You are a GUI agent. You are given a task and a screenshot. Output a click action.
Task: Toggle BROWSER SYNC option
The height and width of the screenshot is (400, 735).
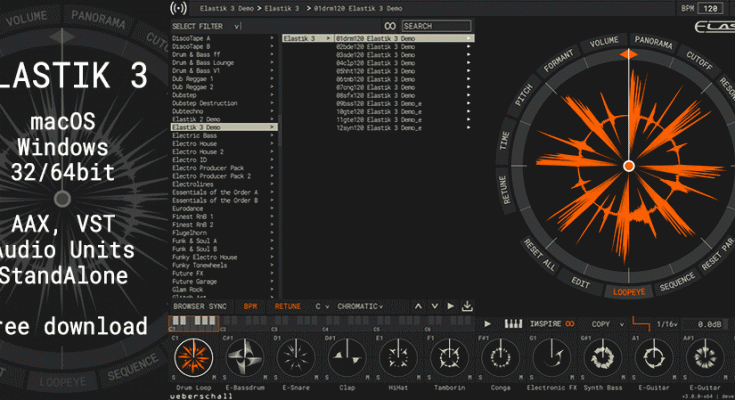point(199,306)
